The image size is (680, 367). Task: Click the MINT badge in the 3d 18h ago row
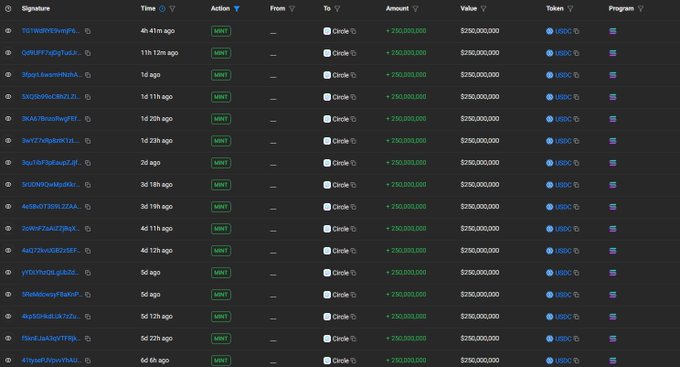[x=221, y=185]
